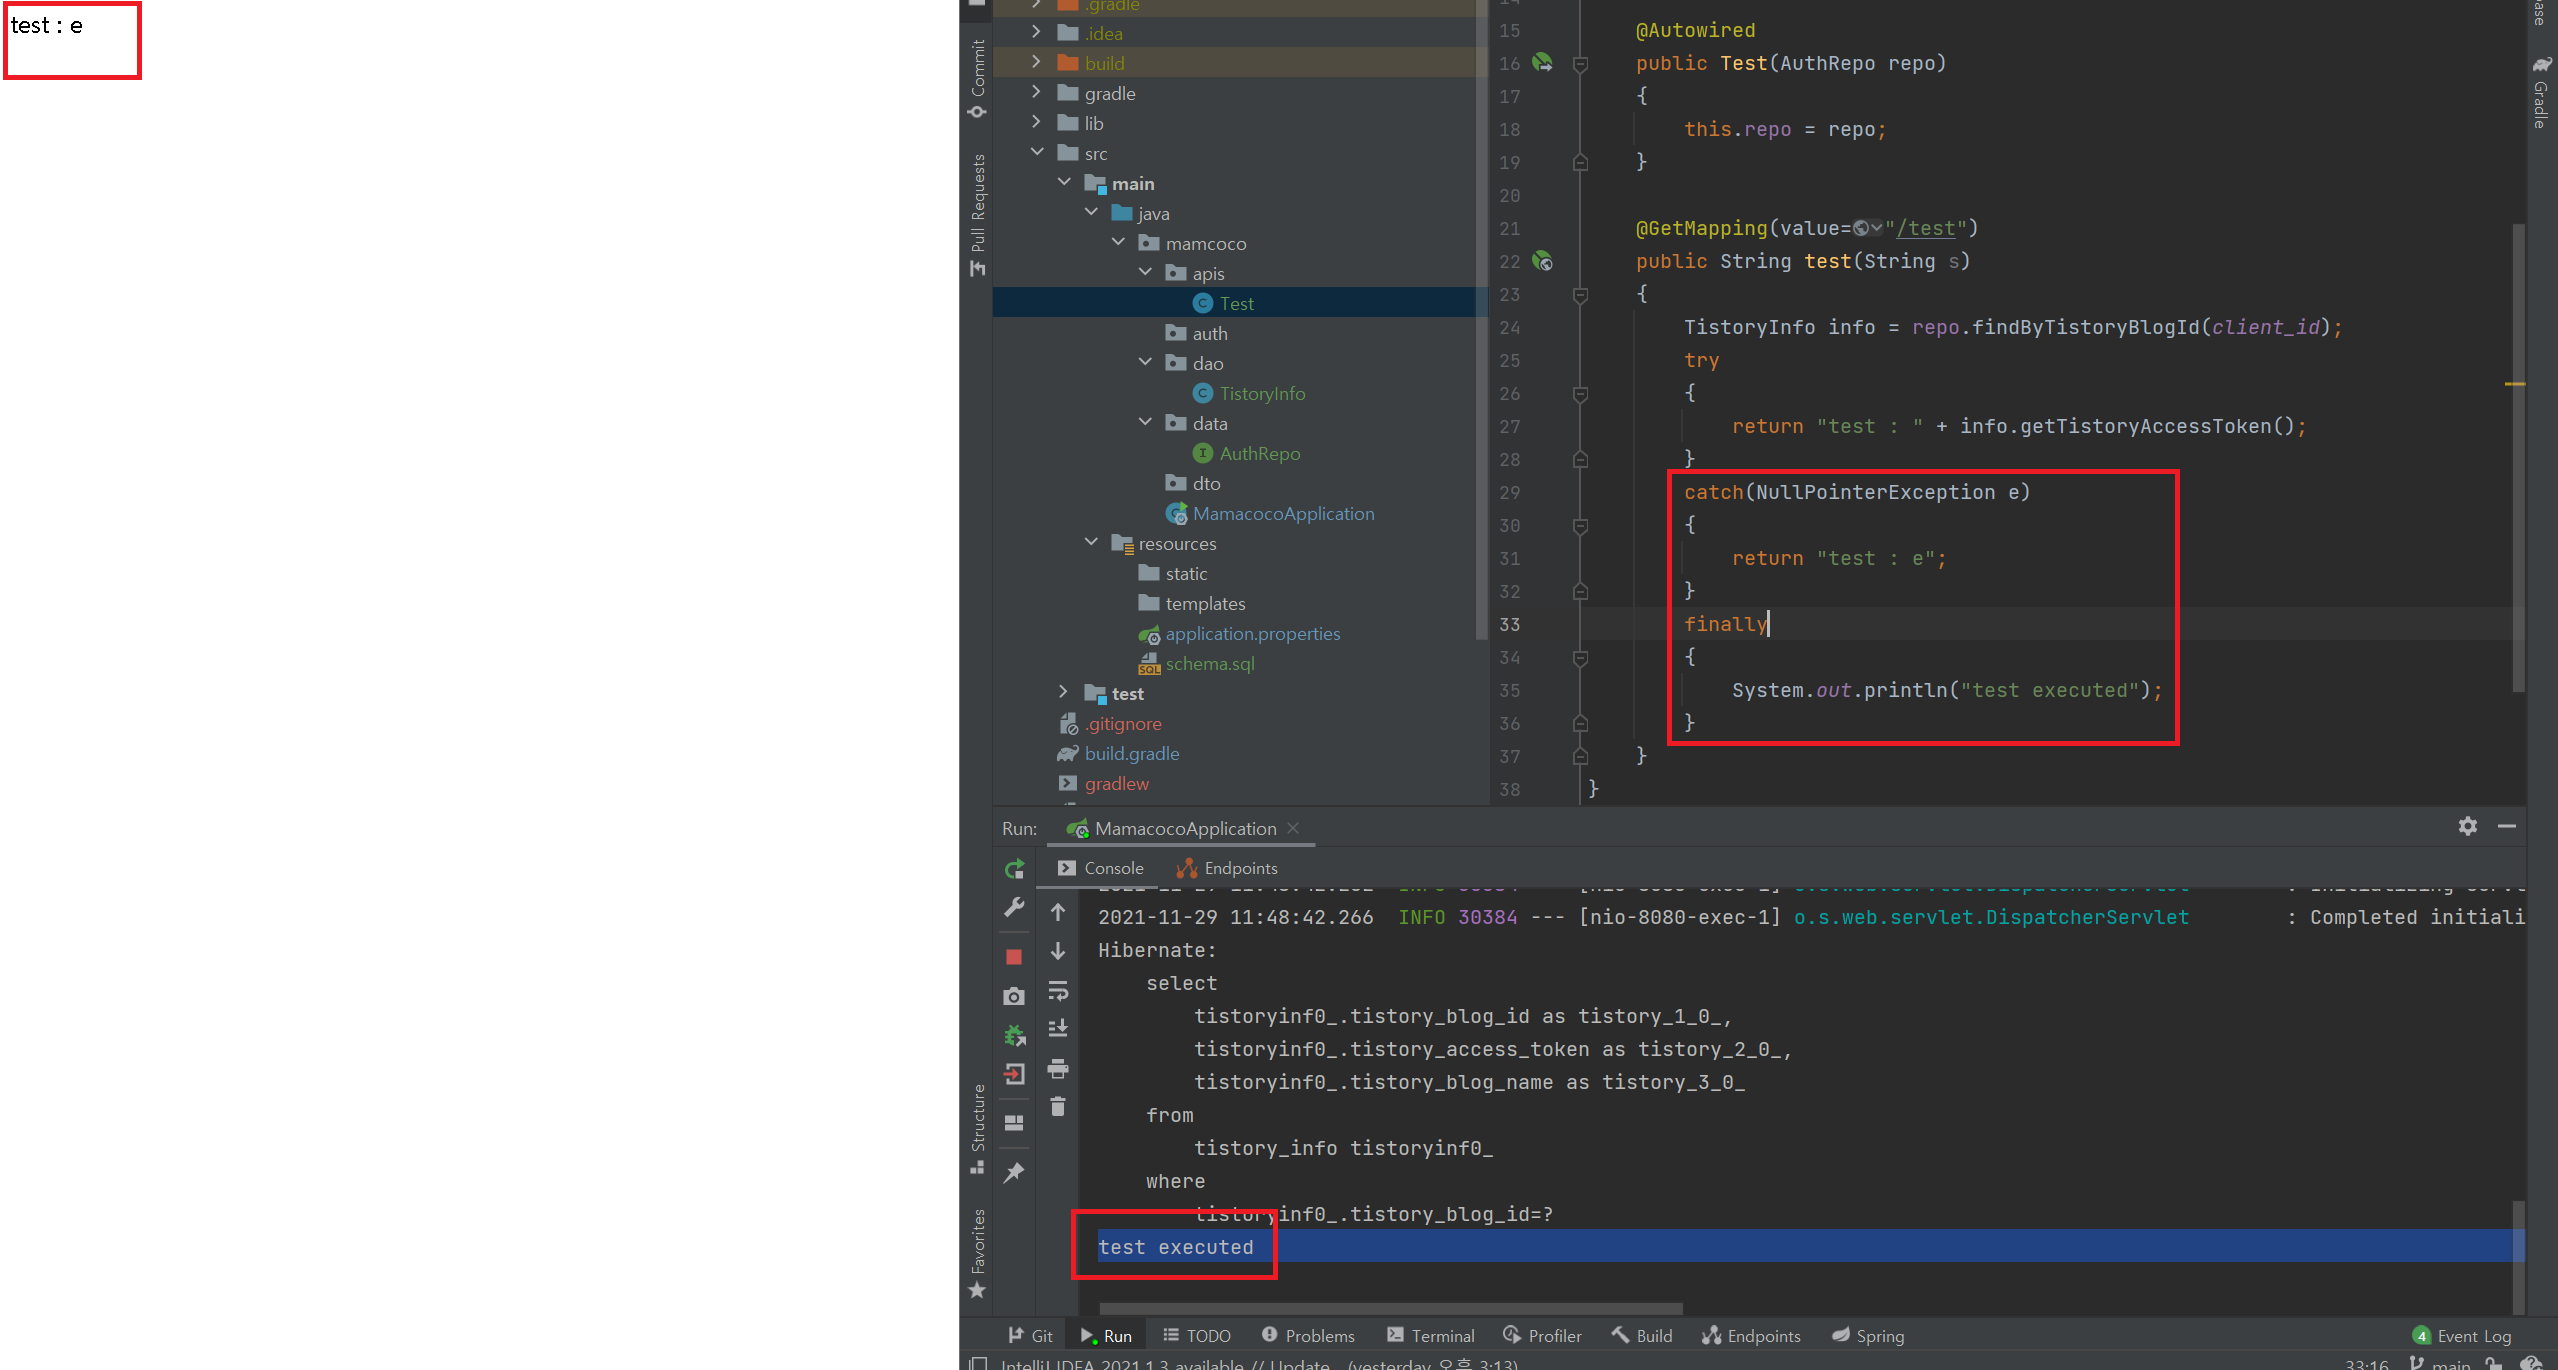Expand the test folder in project tree
The width and height of the screenshot is (2558, 1370).
point(1063,693)
